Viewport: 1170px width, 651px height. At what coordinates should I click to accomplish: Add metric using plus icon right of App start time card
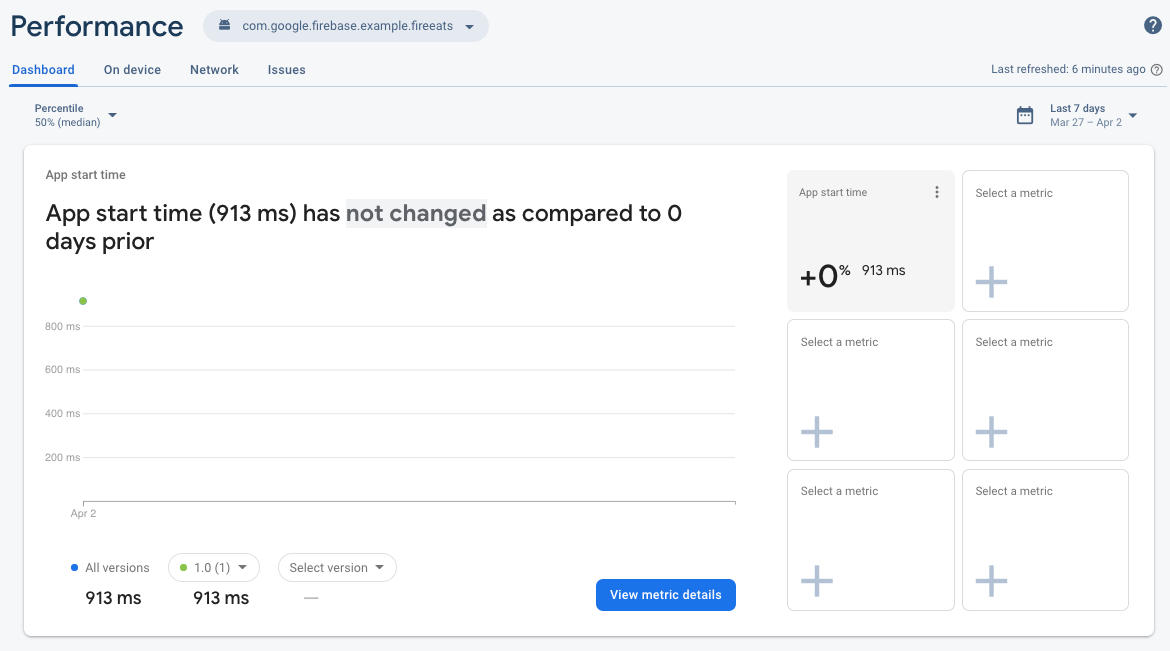click(991, 283)
